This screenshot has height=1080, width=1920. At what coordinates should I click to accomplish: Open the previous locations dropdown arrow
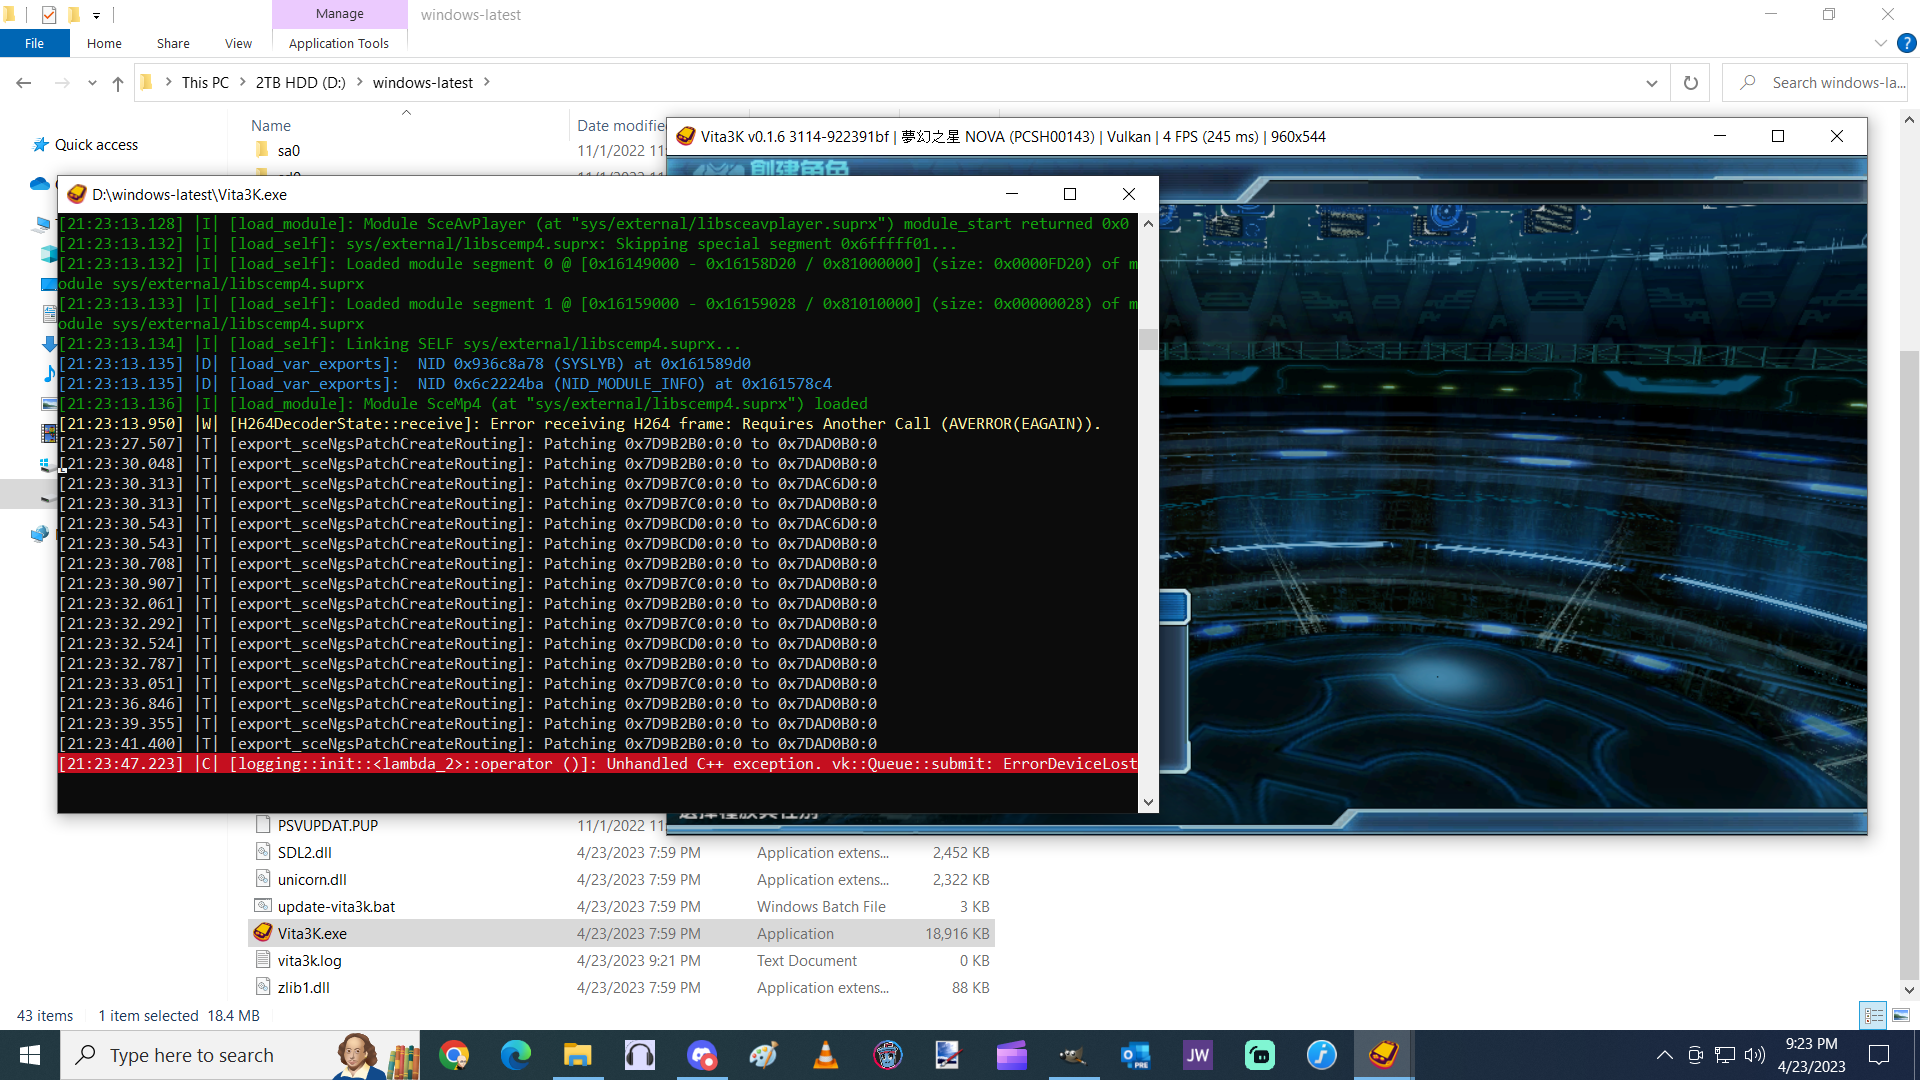click(x=92, y=83)
